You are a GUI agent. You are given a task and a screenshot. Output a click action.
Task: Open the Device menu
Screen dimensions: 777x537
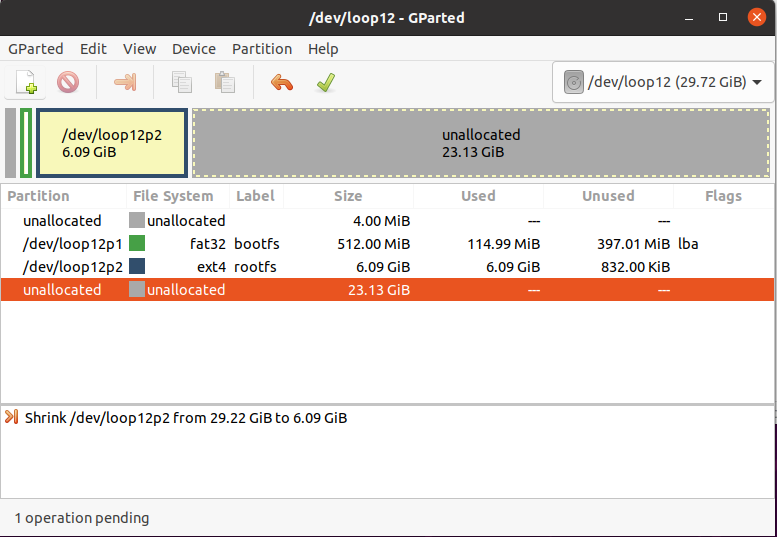(194, 49)
